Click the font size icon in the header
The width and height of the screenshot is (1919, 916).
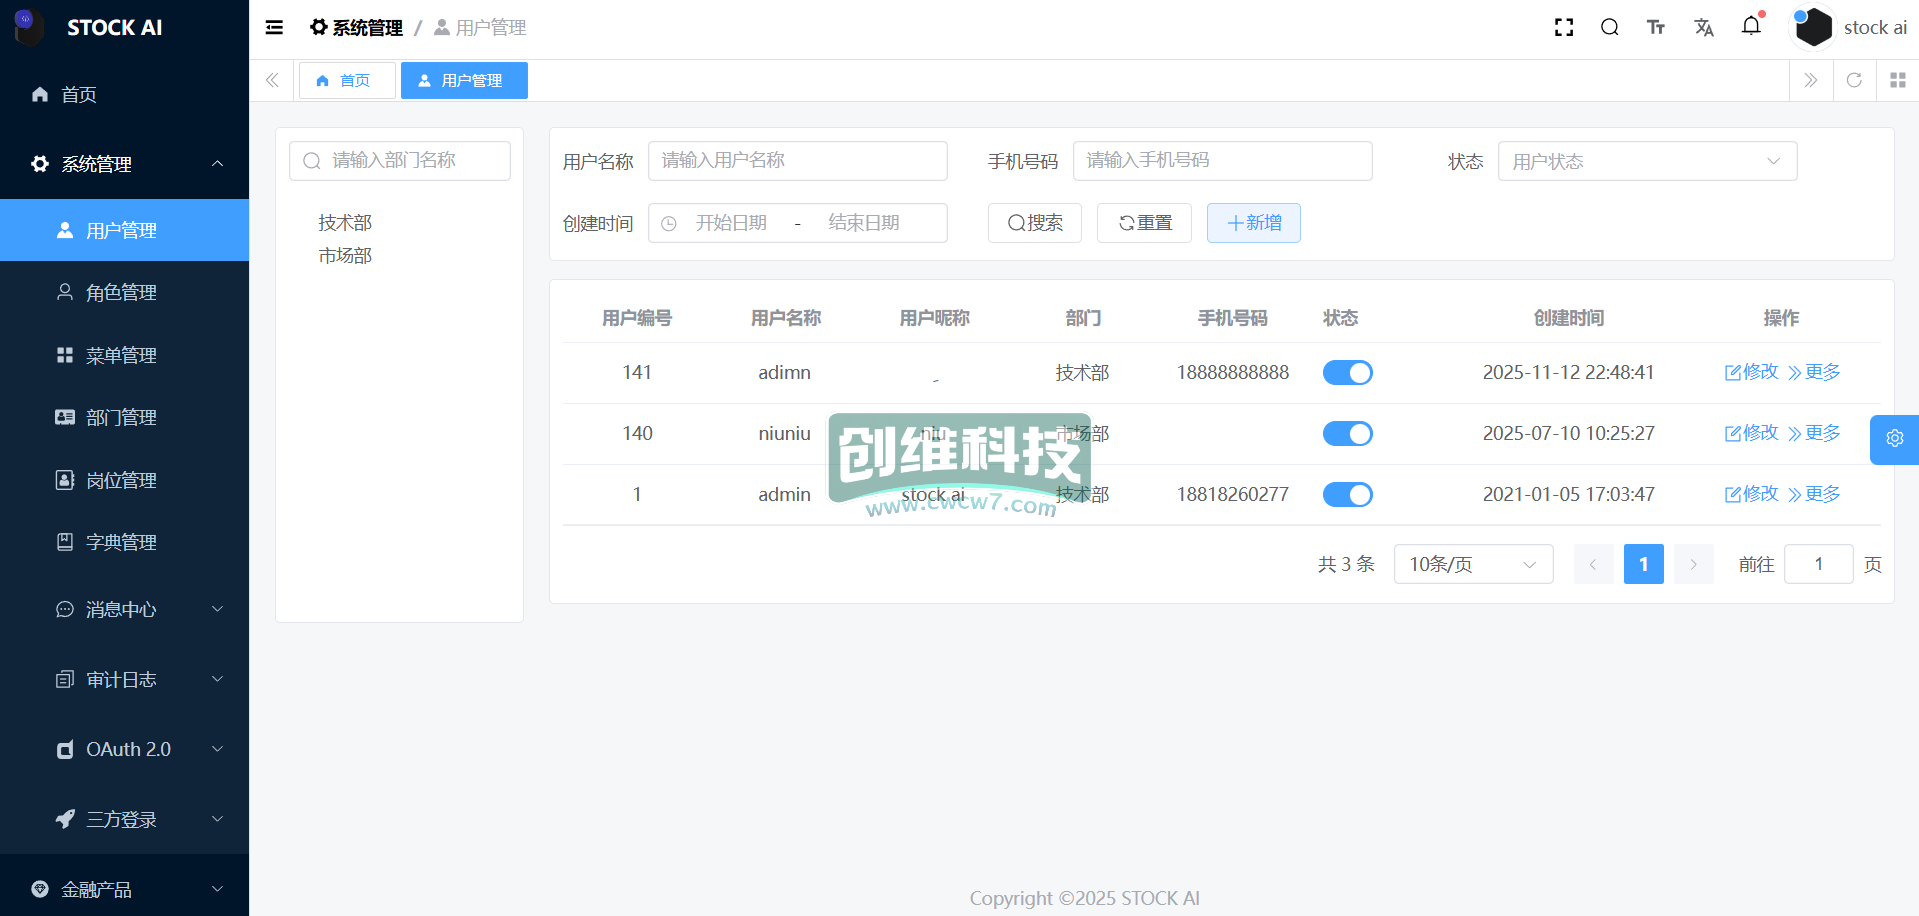1656,28
